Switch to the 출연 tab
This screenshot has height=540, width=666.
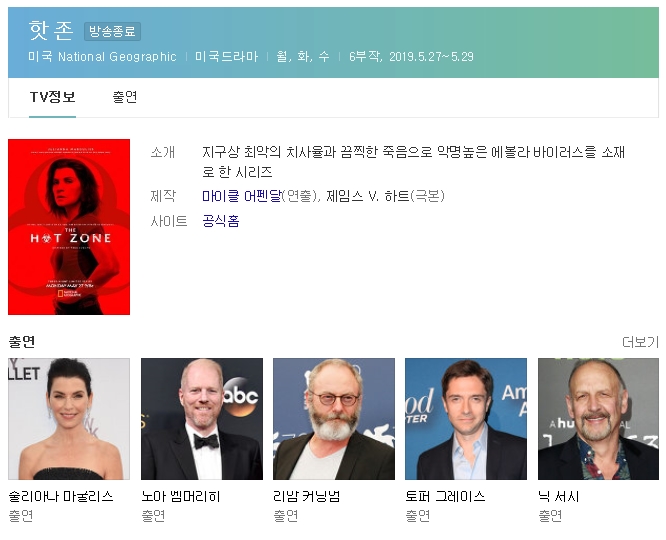pos(125,97)
